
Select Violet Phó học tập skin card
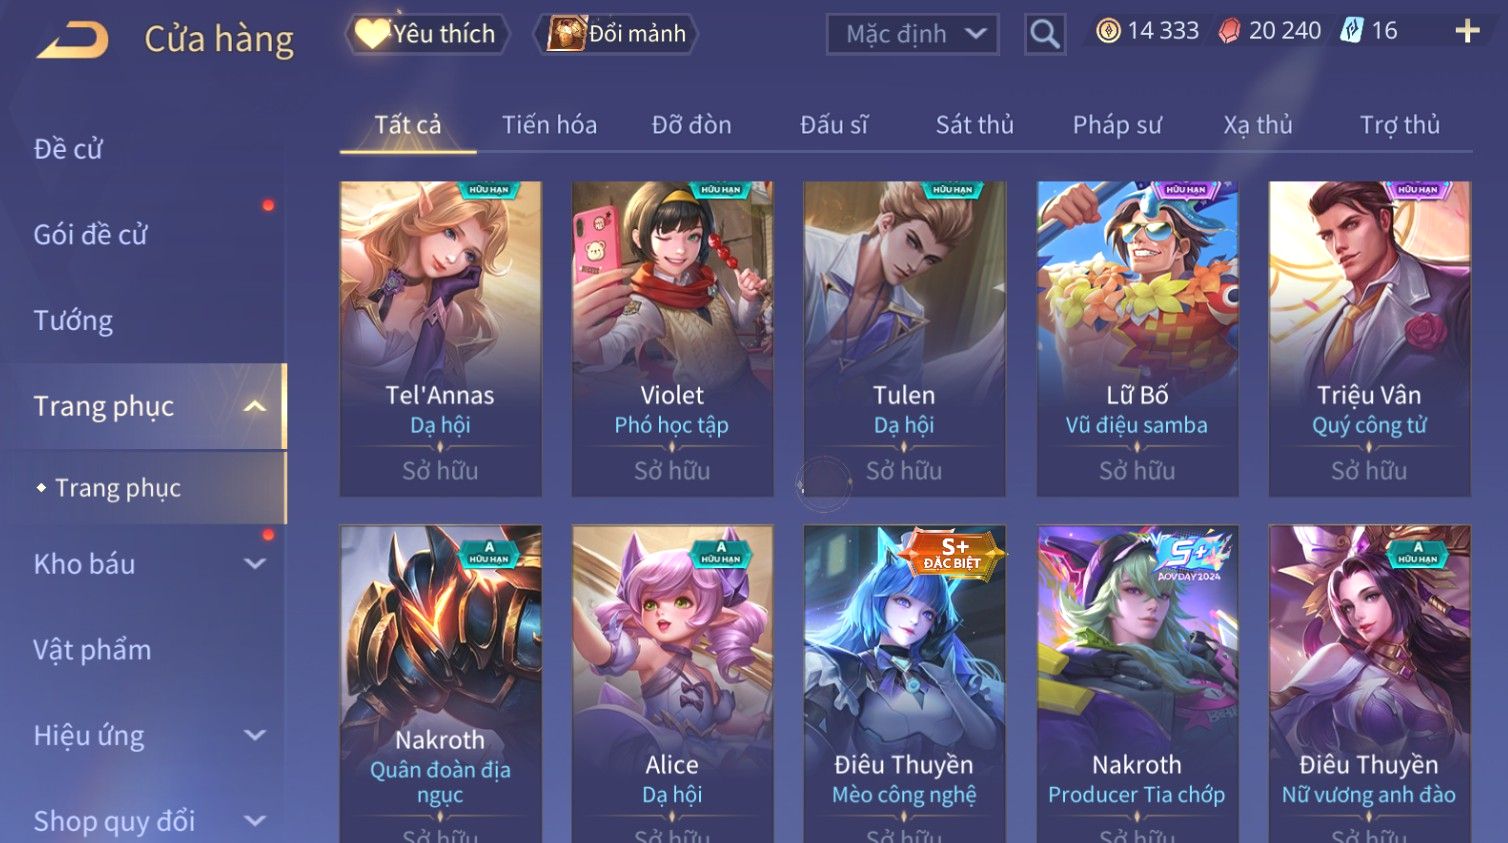pyautogui.click(x=672, y=339)
